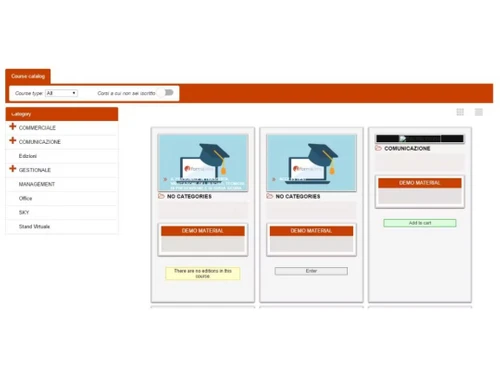
Task: Select the Course catalog tab
Action: [28, 76]
